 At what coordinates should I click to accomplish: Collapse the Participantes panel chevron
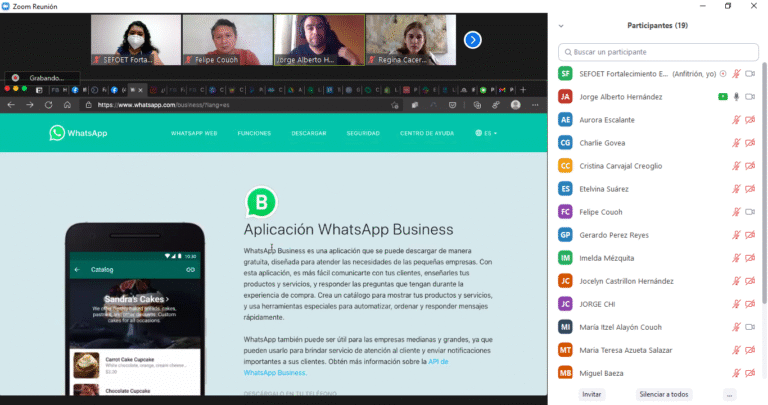click(x=562, y=26)
